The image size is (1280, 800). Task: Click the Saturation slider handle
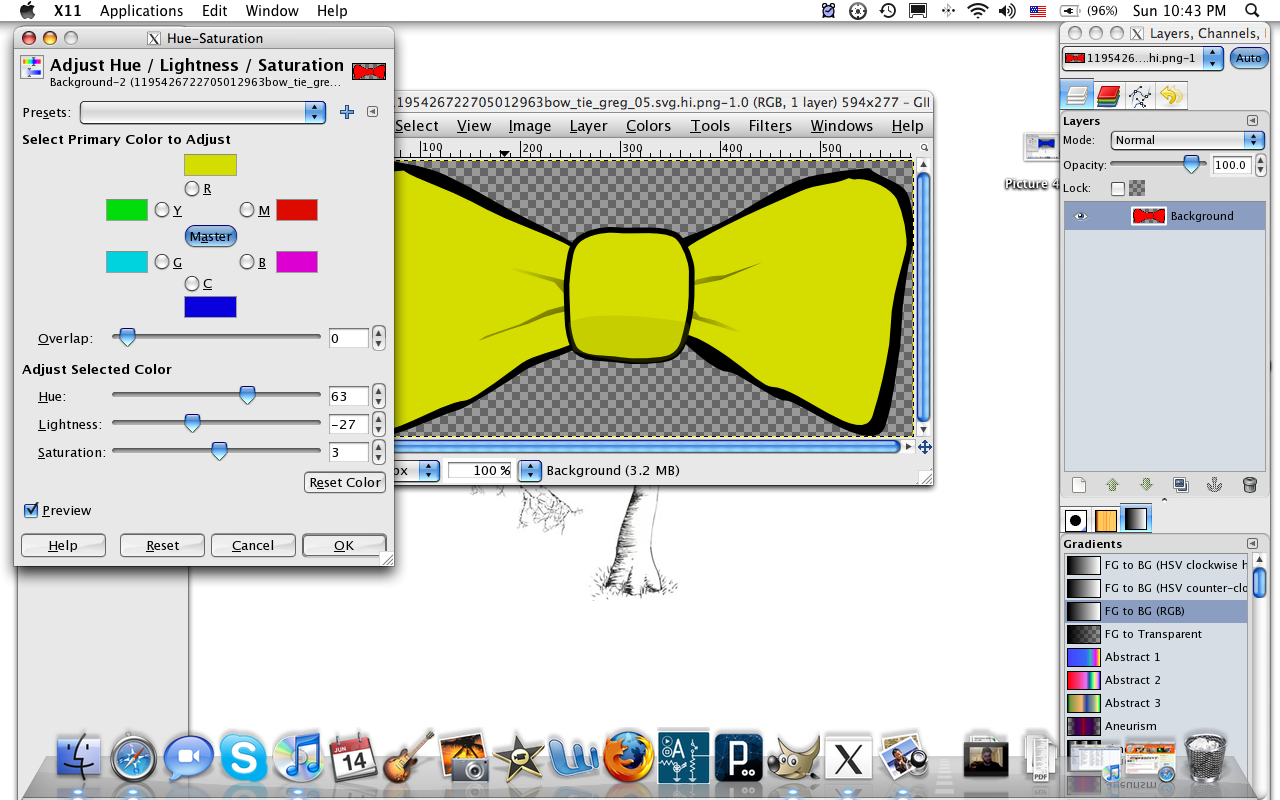(219, 452)
